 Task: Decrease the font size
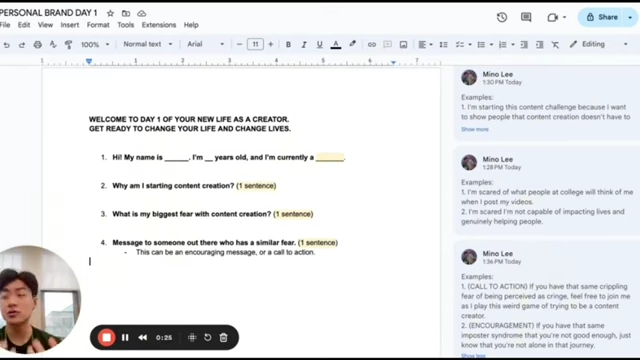(239, 44)
